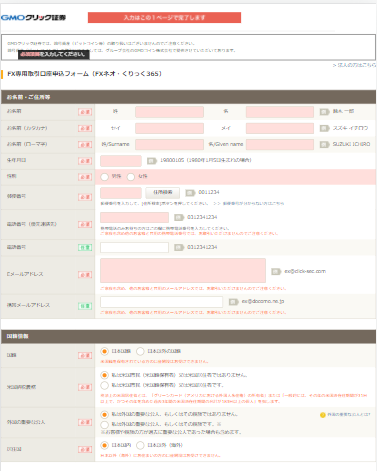The width and height of the screenshot is (377, 471).
Task: Click the red 'complete on one page' banner
Action: point(164,18)
